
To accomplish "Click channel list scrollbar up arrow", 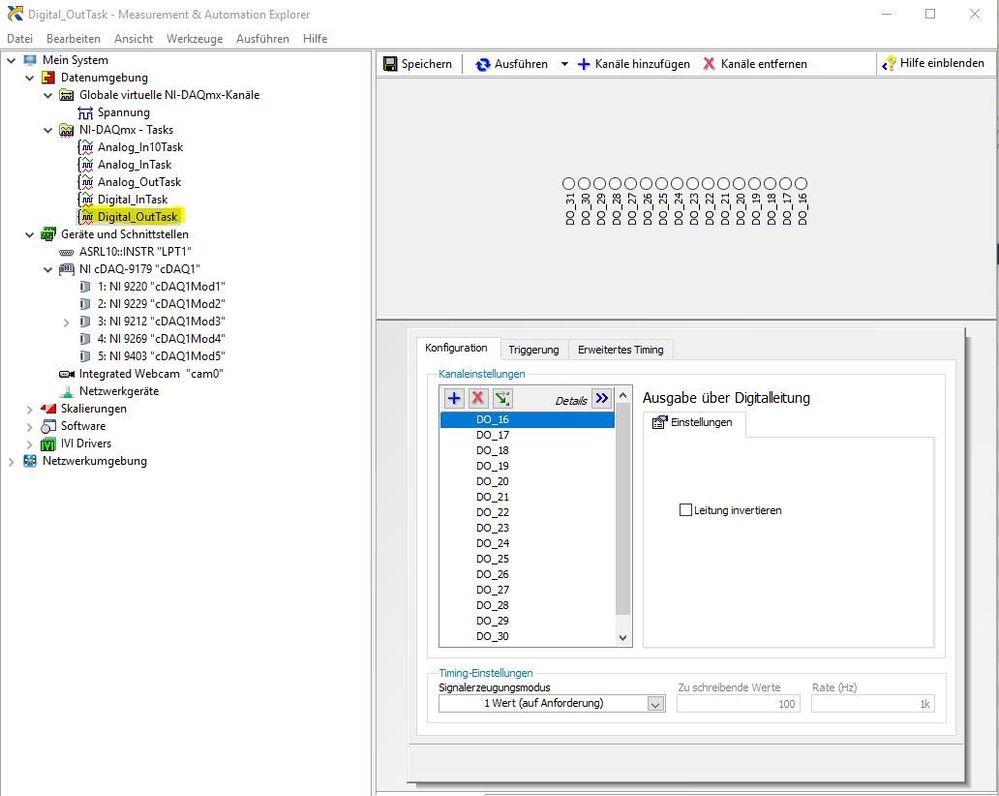I will [x=623, y=396].
